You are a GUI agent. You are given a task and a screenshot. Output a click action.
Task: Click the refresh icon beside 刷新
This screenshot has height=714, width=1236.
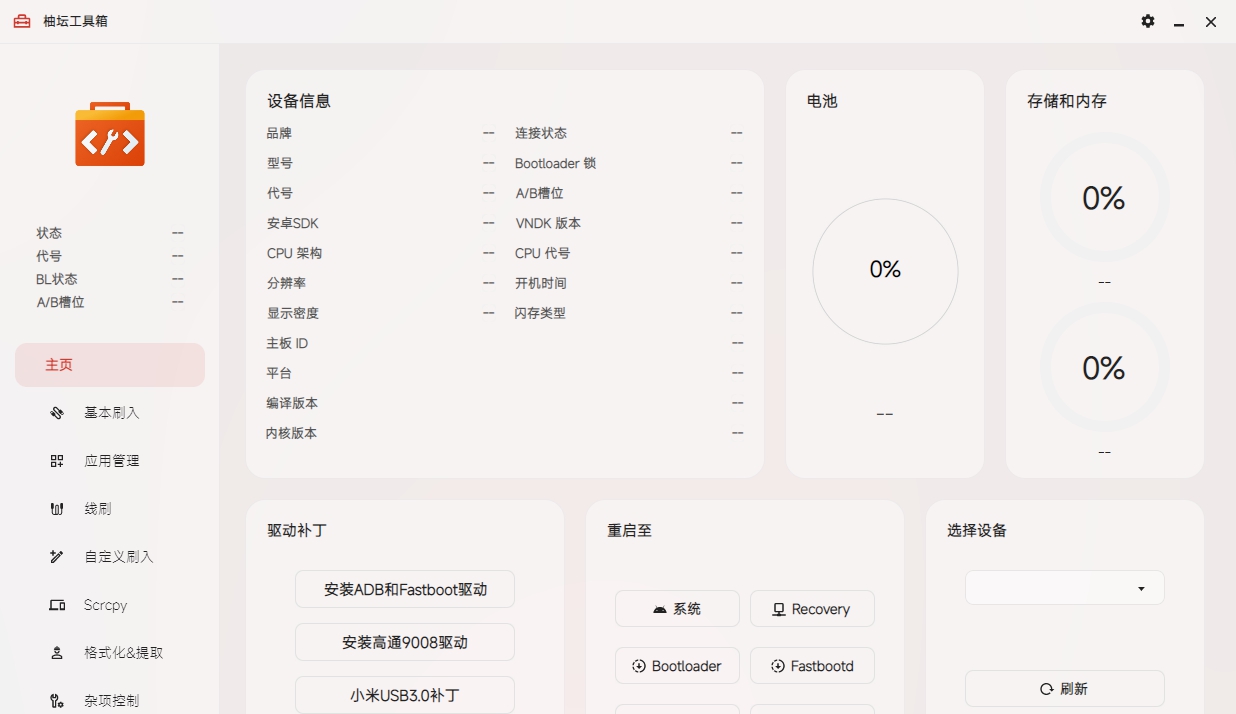click(x=1047, y=689)
